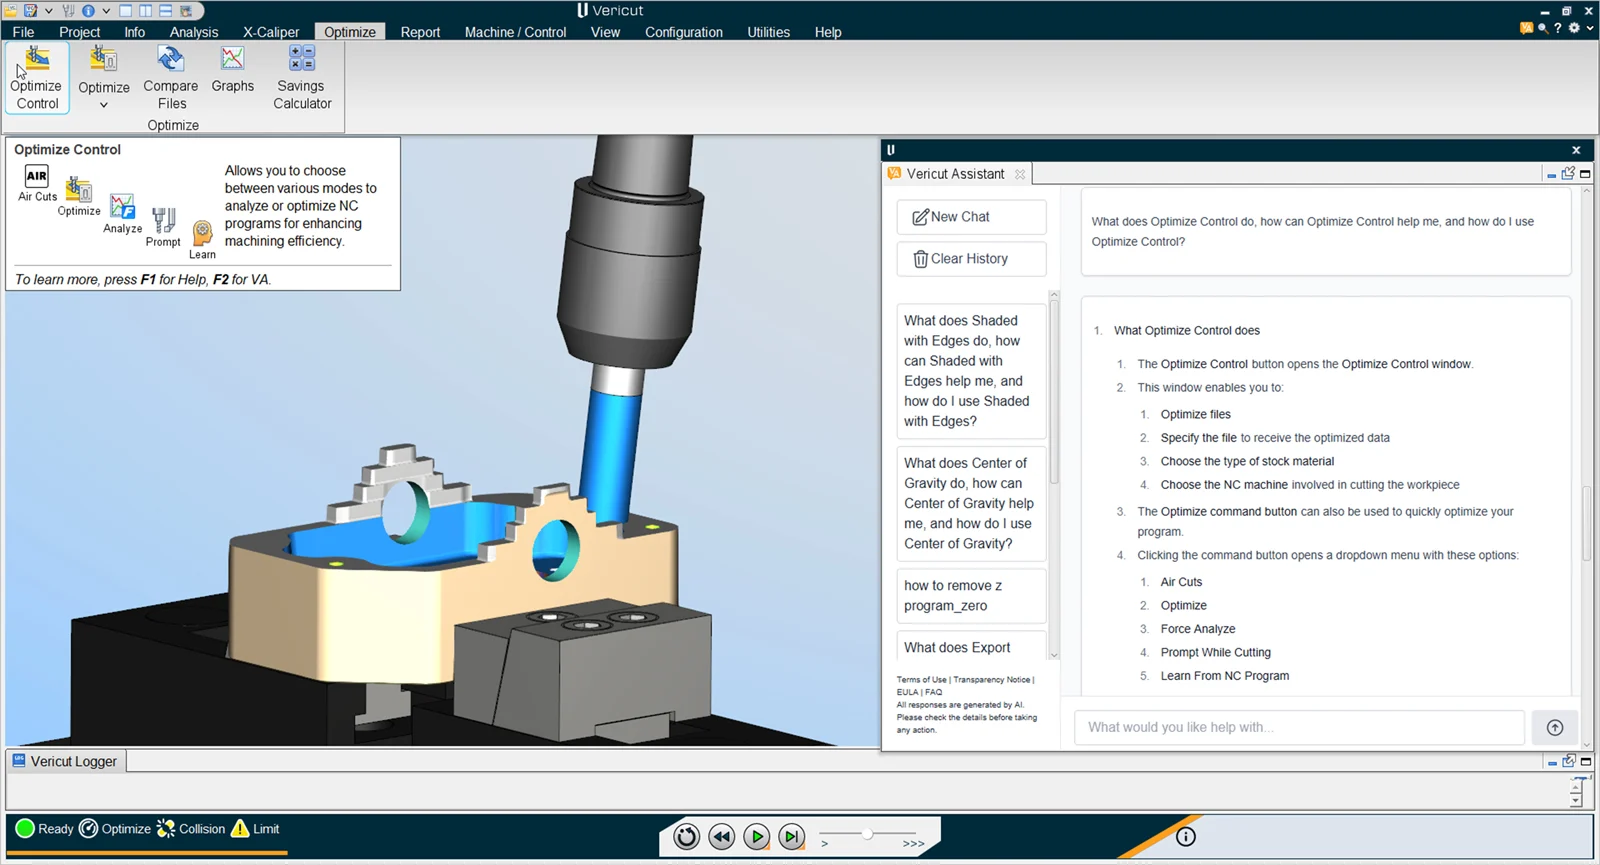Toggle the Optimize status indicator
The image size is (1600, 865).
[115, 829]
